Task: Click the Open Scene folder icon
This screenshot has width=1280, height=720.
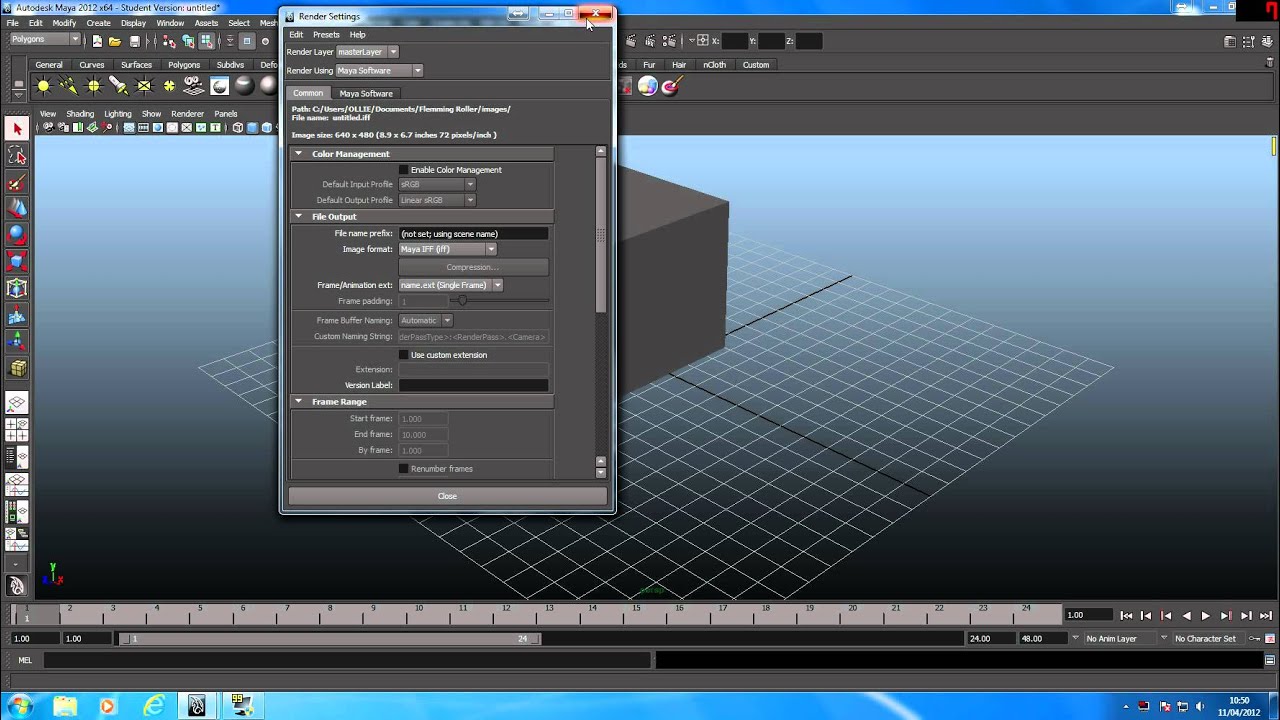Action: [115, 41]
